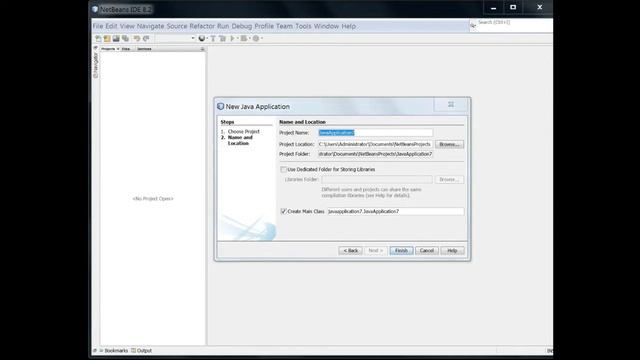This screenshot has height=360, width=640.
Task: Open the Navigate menu
Action: point(150,26)
